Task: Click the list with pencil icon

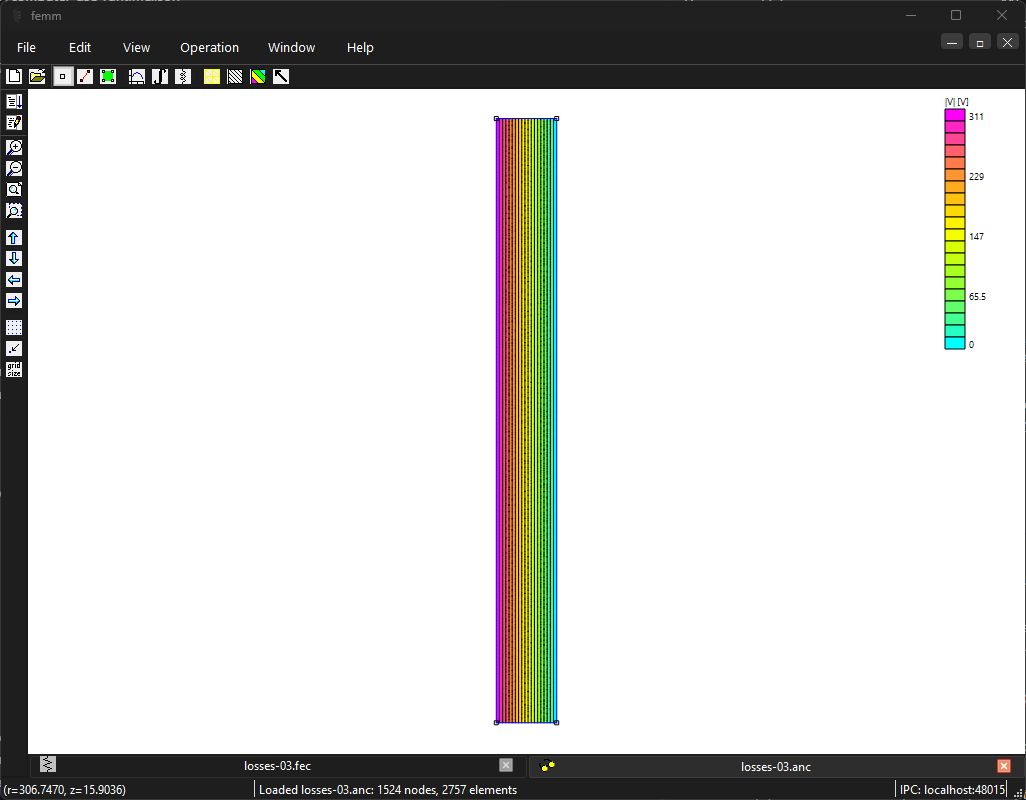Action: click(14, 122)
